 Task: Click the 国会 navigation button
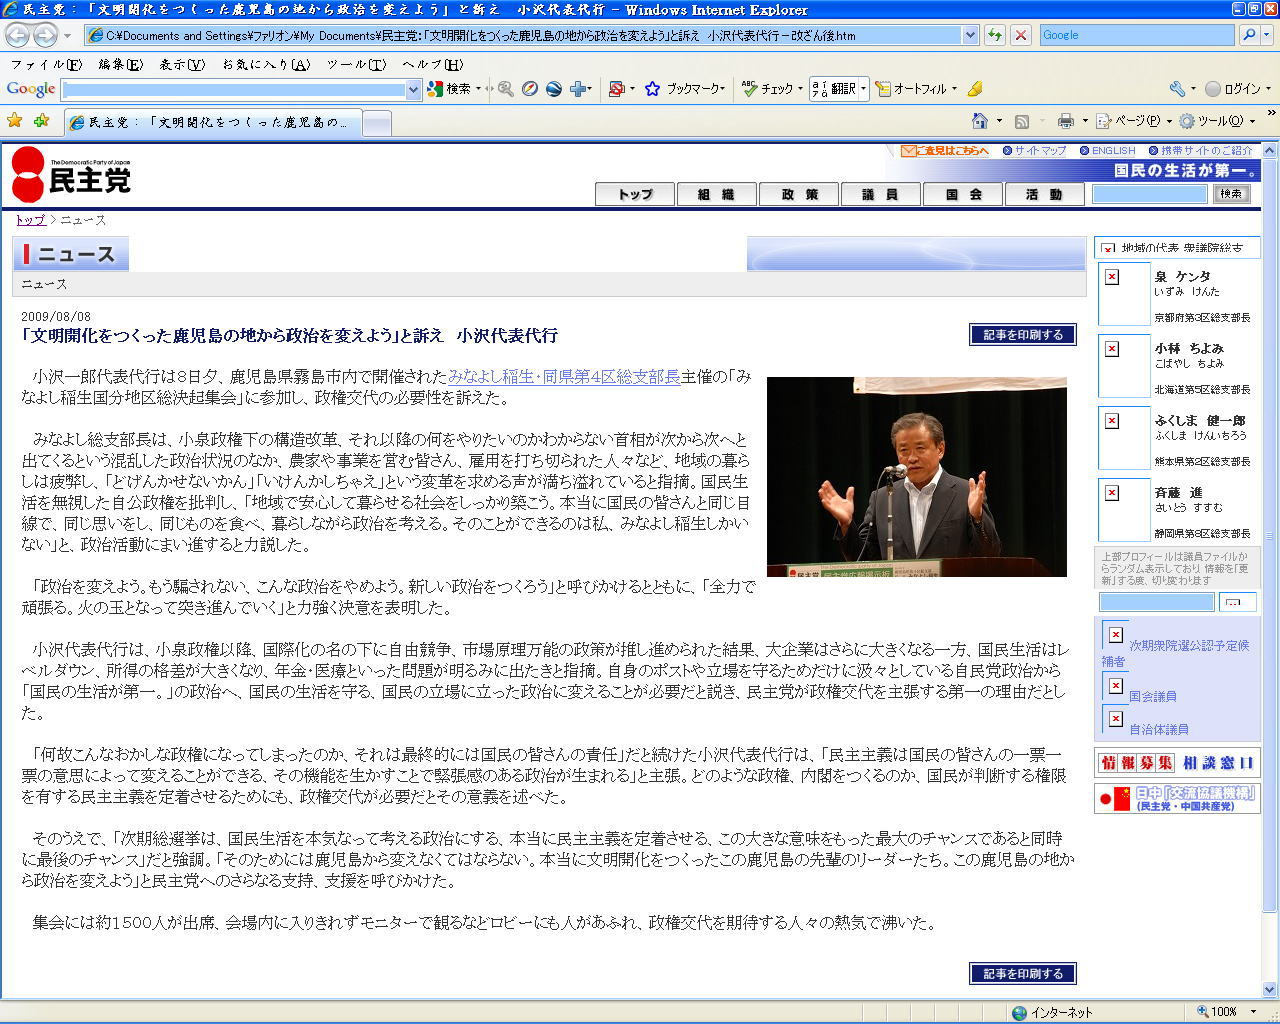(x=963, y=194)
